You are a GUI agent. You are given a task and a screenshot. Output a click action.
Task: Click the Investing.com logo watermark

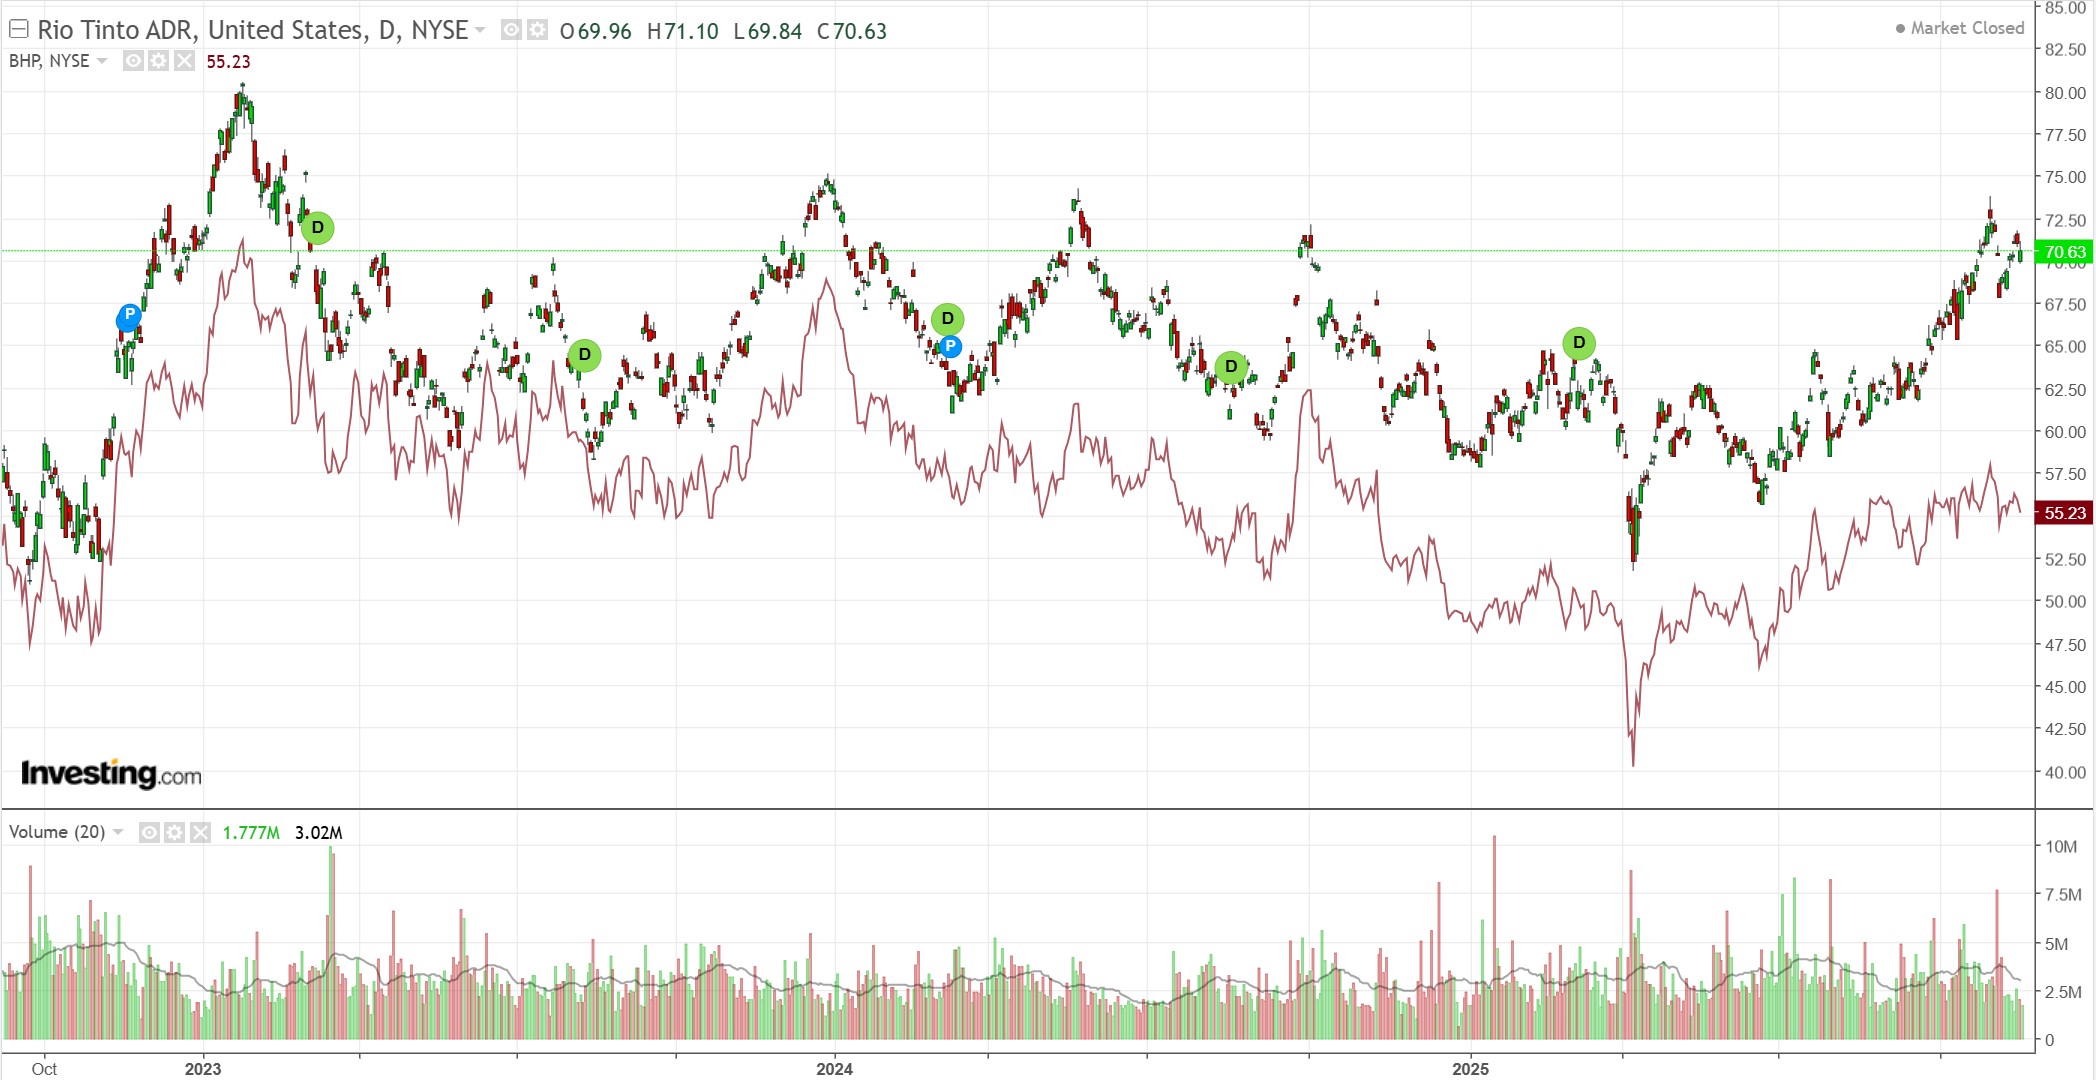point(111,773)
